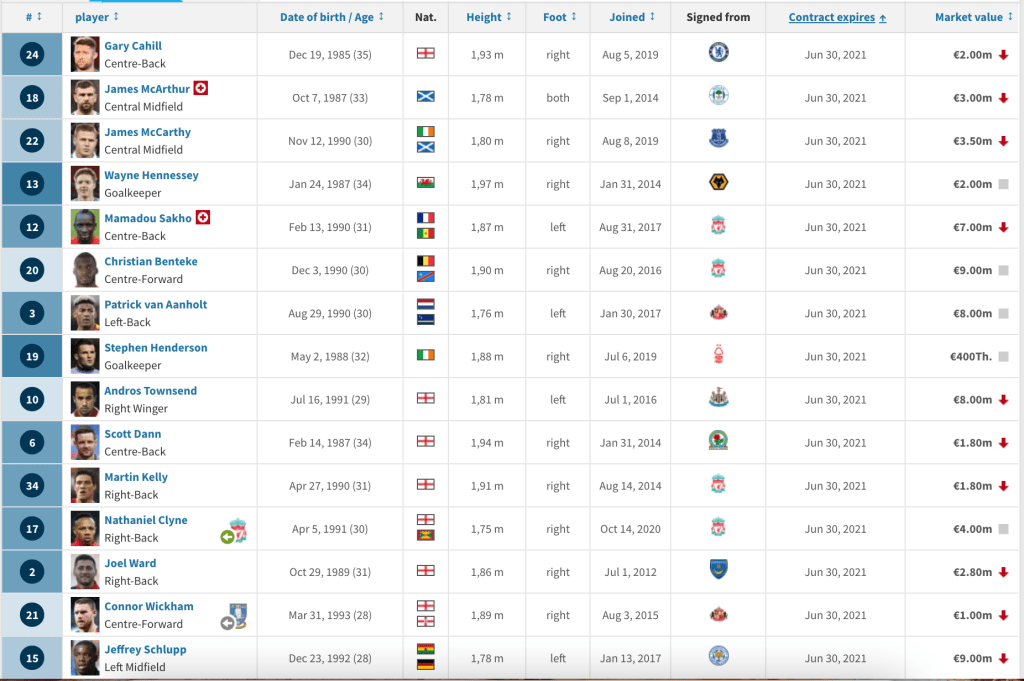This screenshot has height=681, width=1024.
Task: Sort table by Height column
Action: 489,17
